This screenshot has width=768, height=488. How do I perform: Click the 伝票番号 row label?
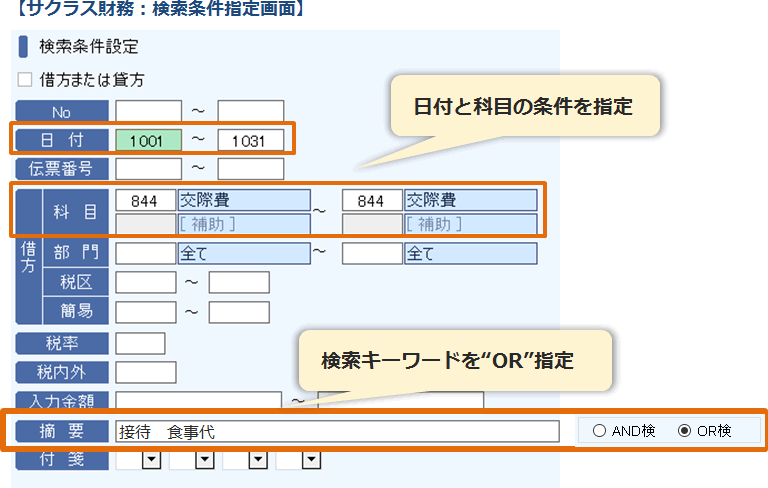tap(62, 169)
